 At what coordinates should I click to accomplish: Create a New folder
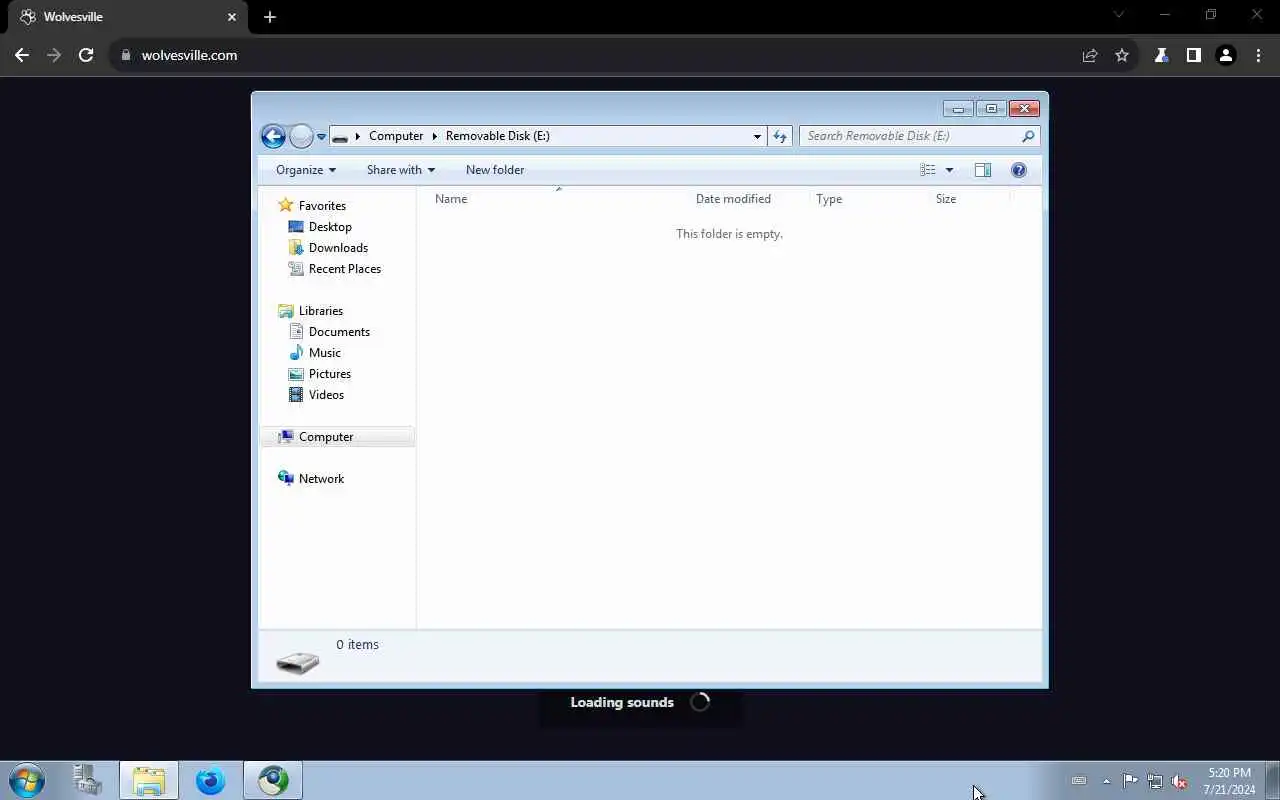[x=495, y=170]
